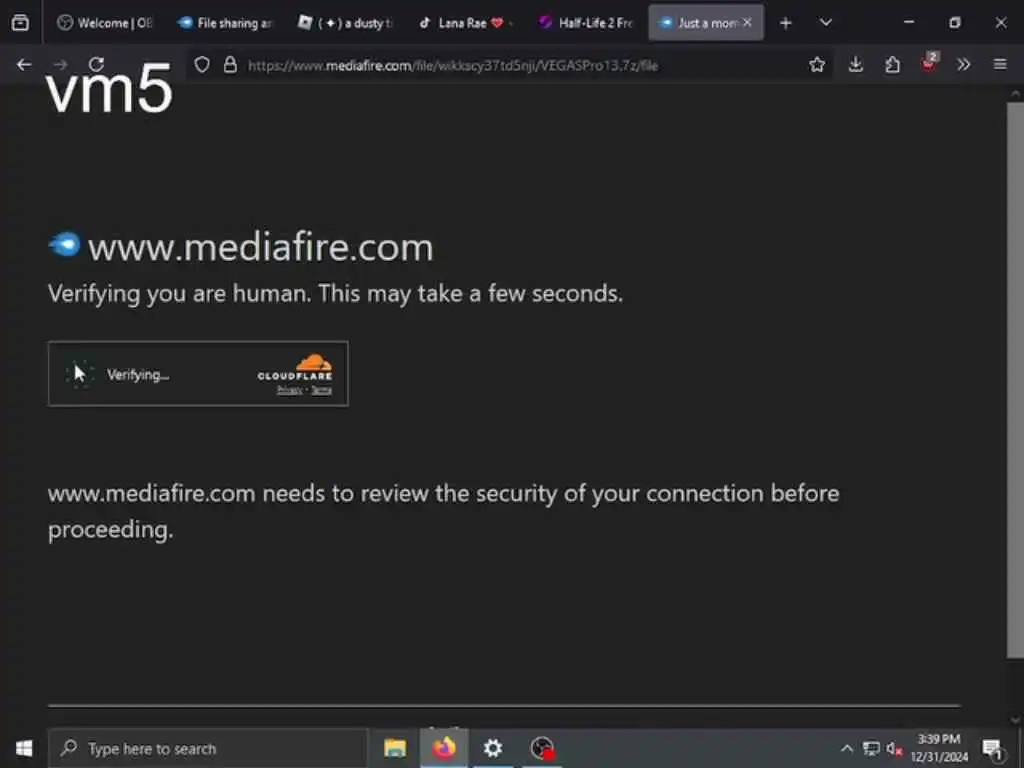This screenshot has height=768, width=1024.
Task: Switch to the Welcome tab
Action: (104, 23)
